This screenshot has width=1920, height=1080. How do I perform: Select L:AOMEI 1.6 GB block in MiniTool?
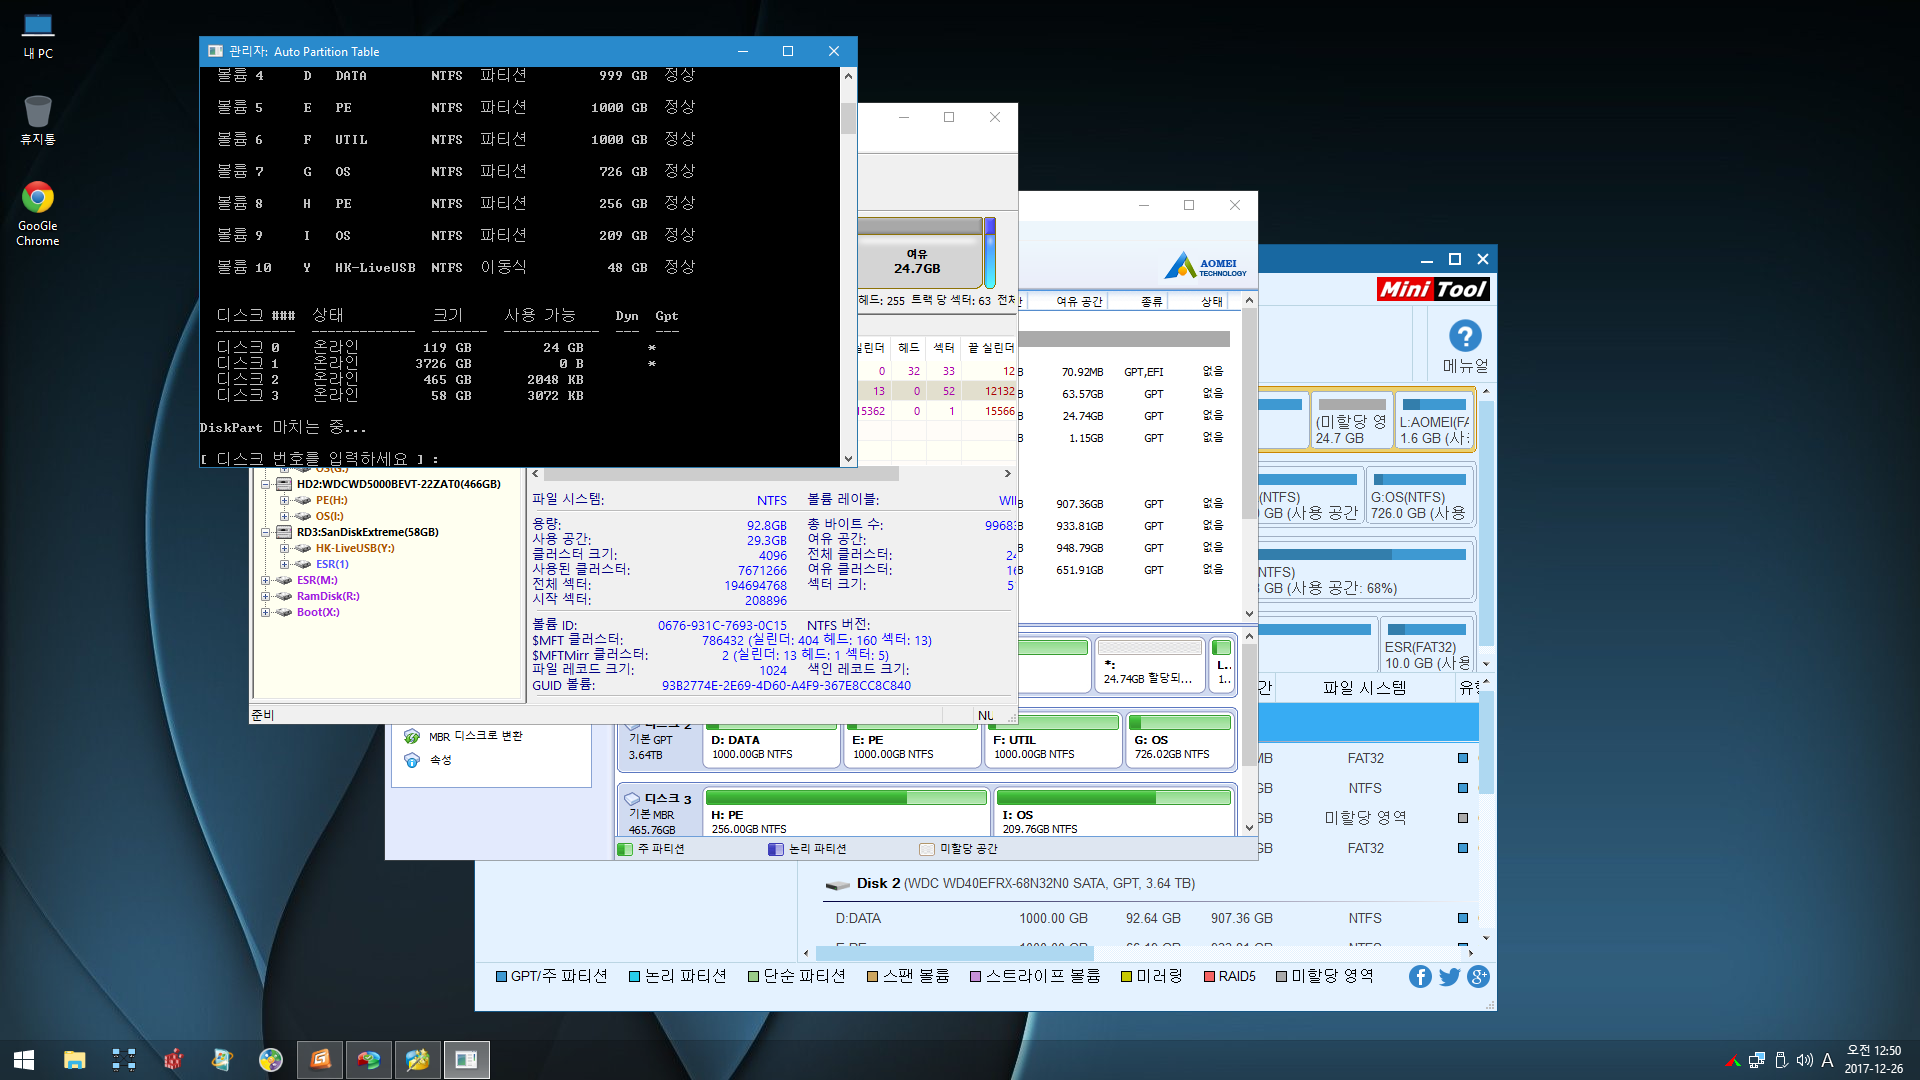[1435, 421]
